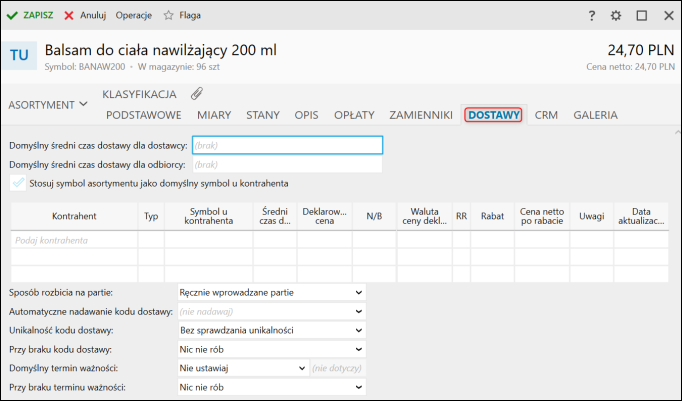The width and height of the screenshot is (682, 401).
Task: Click the RR column header
Action: pyautogui.click(x=461, y=216)
